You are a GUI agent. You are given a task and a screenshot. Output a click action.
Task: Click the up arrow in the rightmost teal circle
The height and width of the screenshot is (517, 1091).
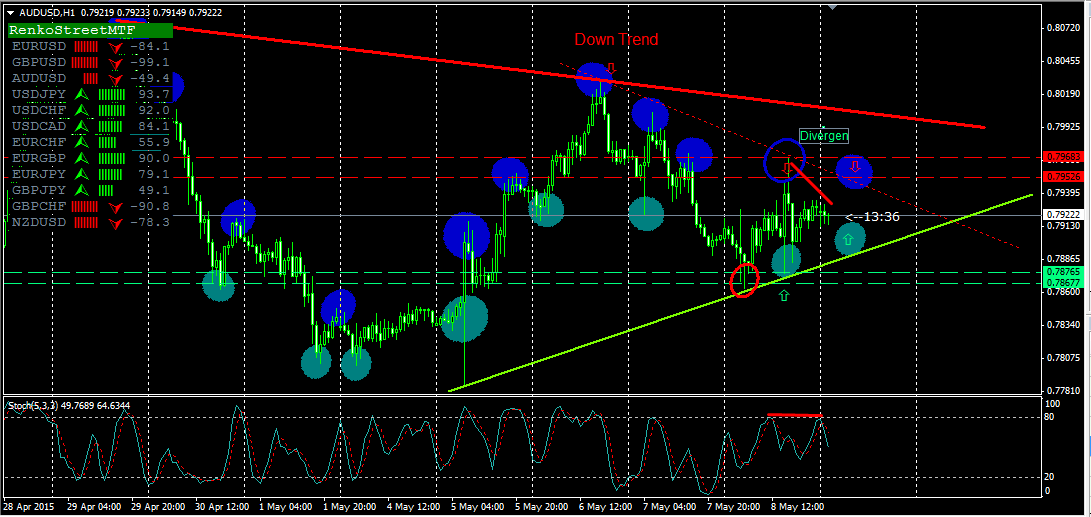849,238
